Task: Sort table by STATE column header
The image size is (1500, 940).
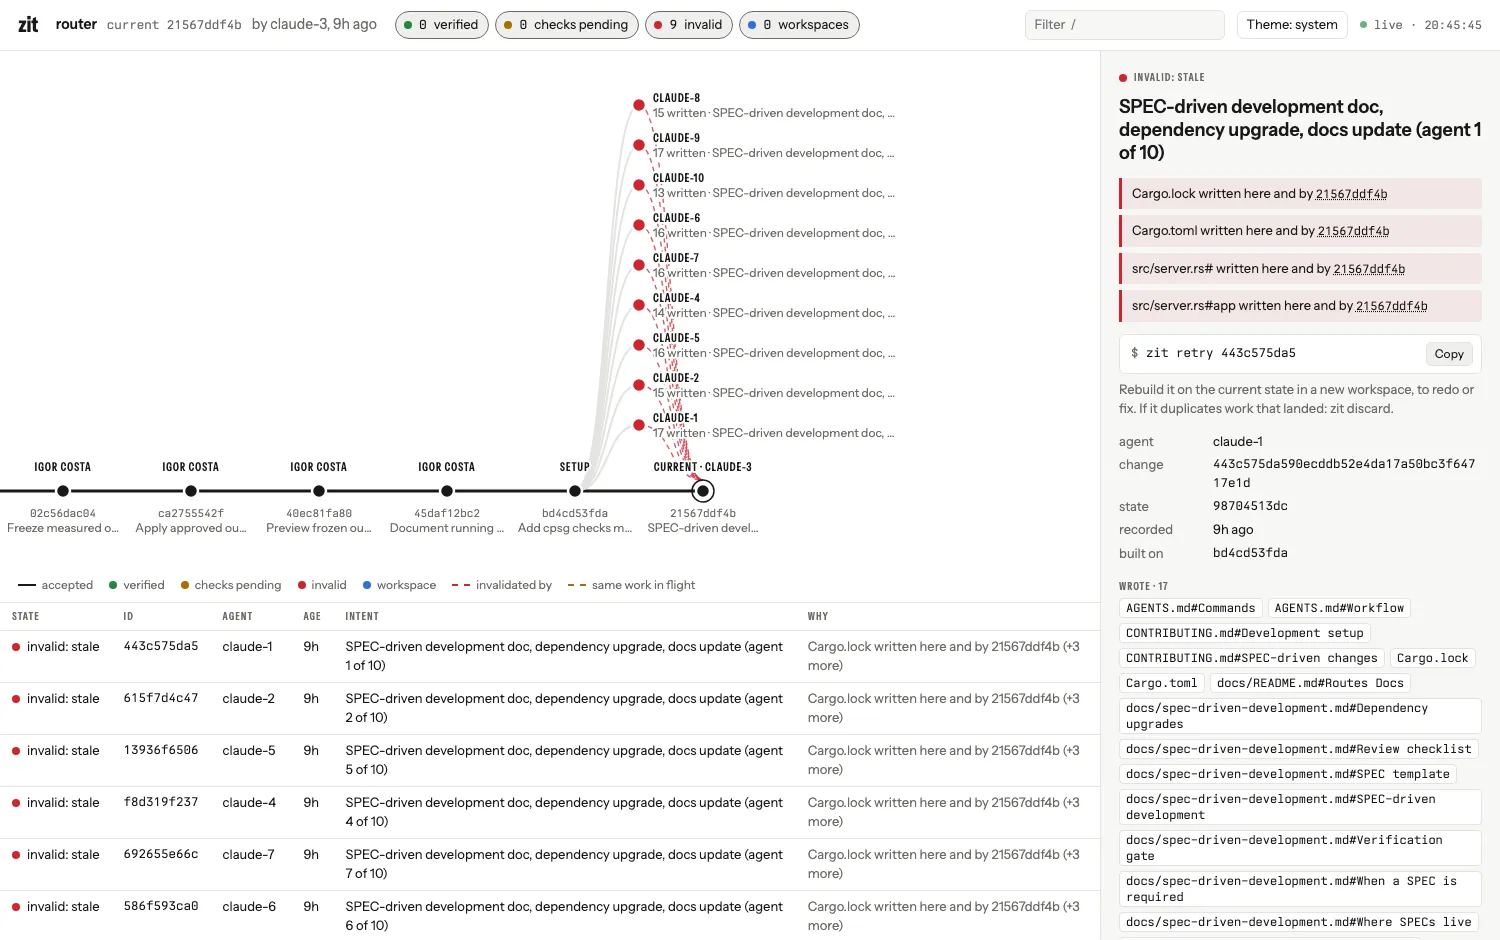Action: (26, 617)
